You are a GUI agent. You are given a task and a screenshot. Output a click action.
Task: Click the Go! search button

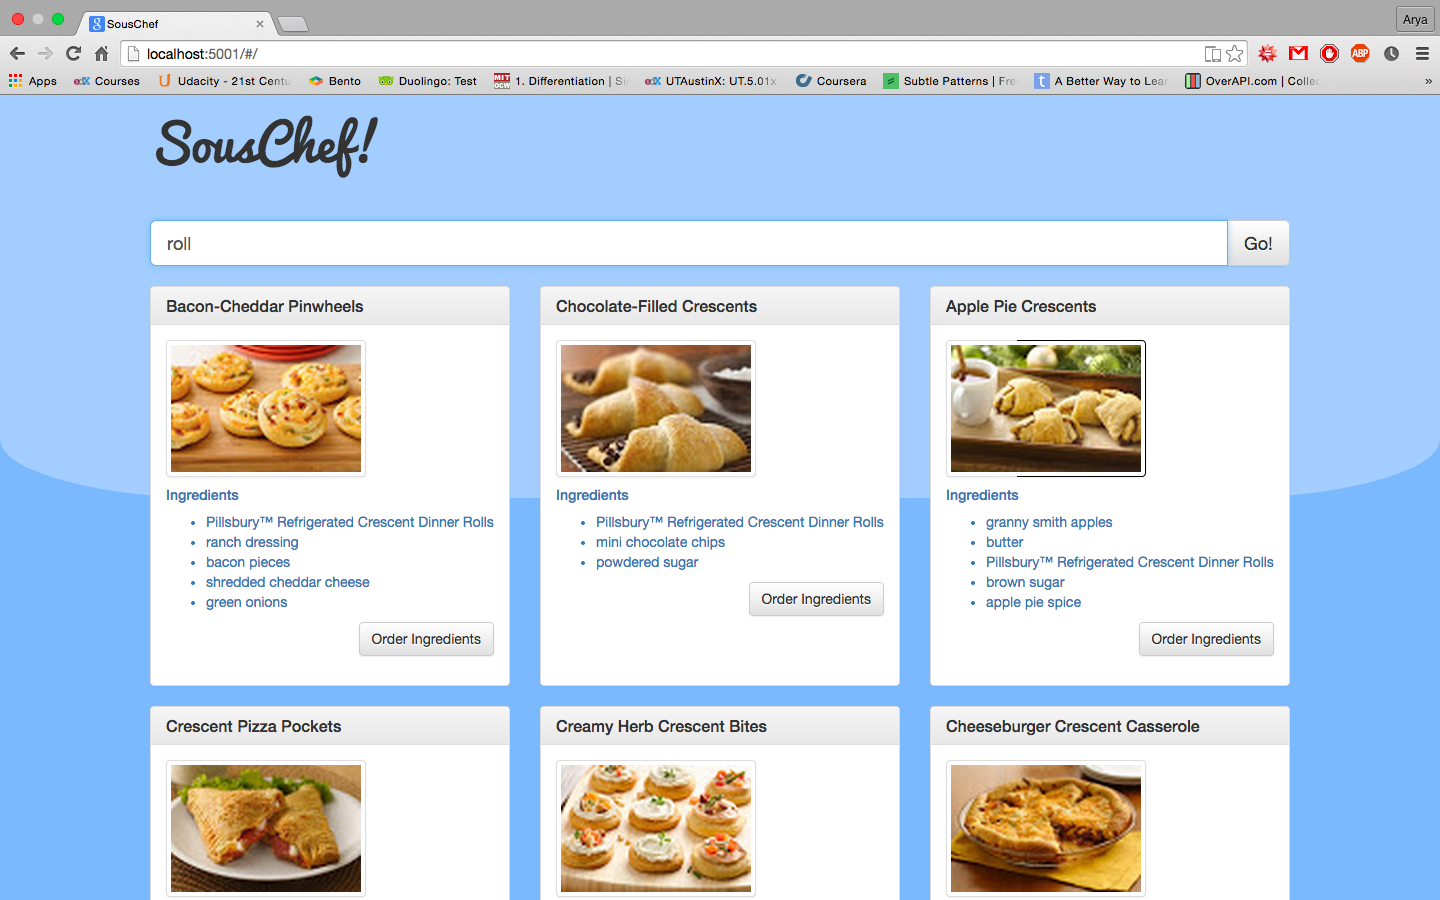[1258, 243]
